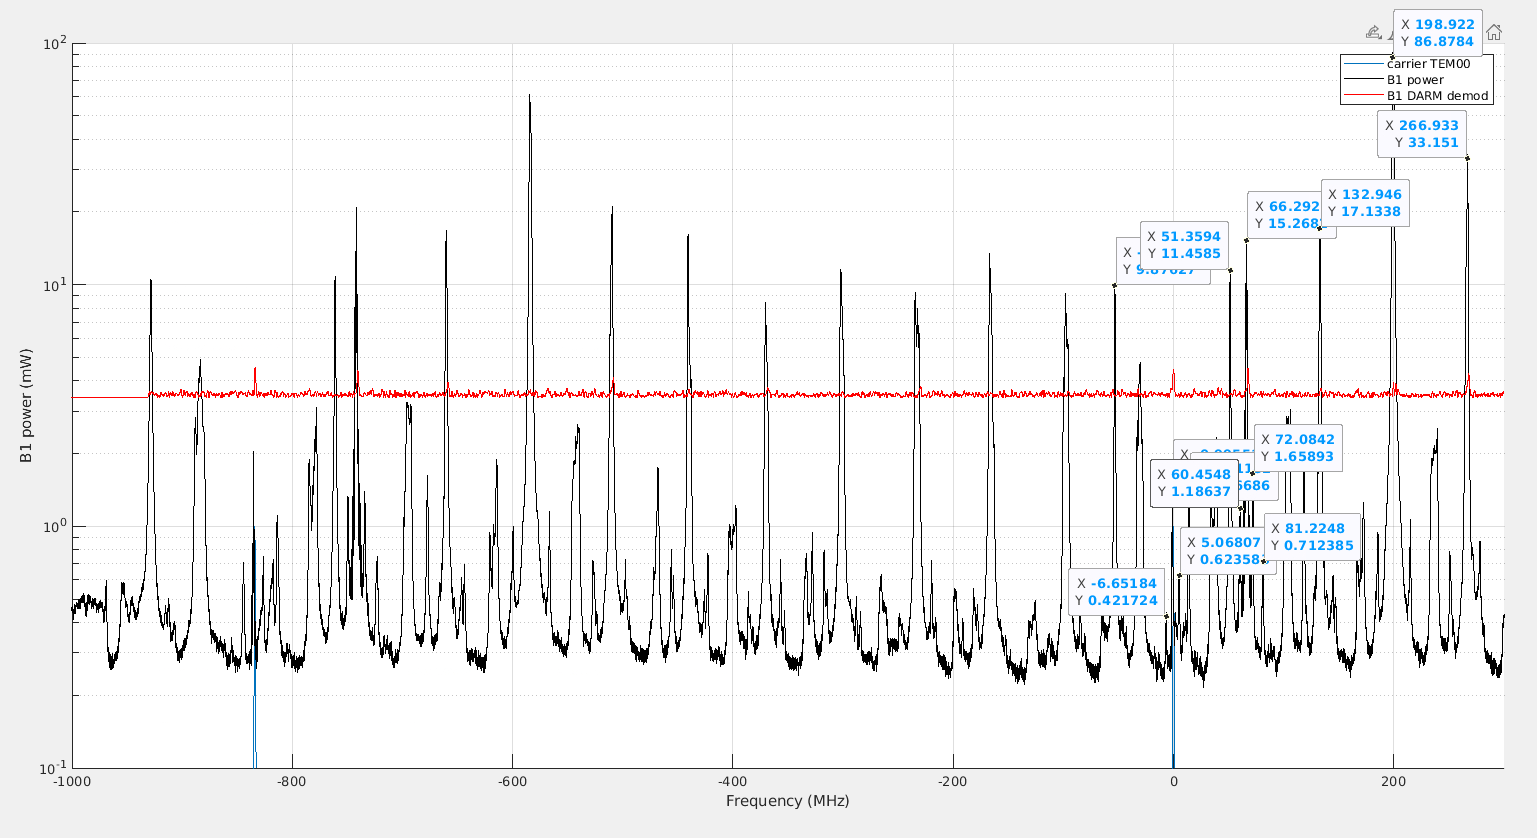
Task: Select the data tip showing X 198.922
Action: [x=1437, y=33]
